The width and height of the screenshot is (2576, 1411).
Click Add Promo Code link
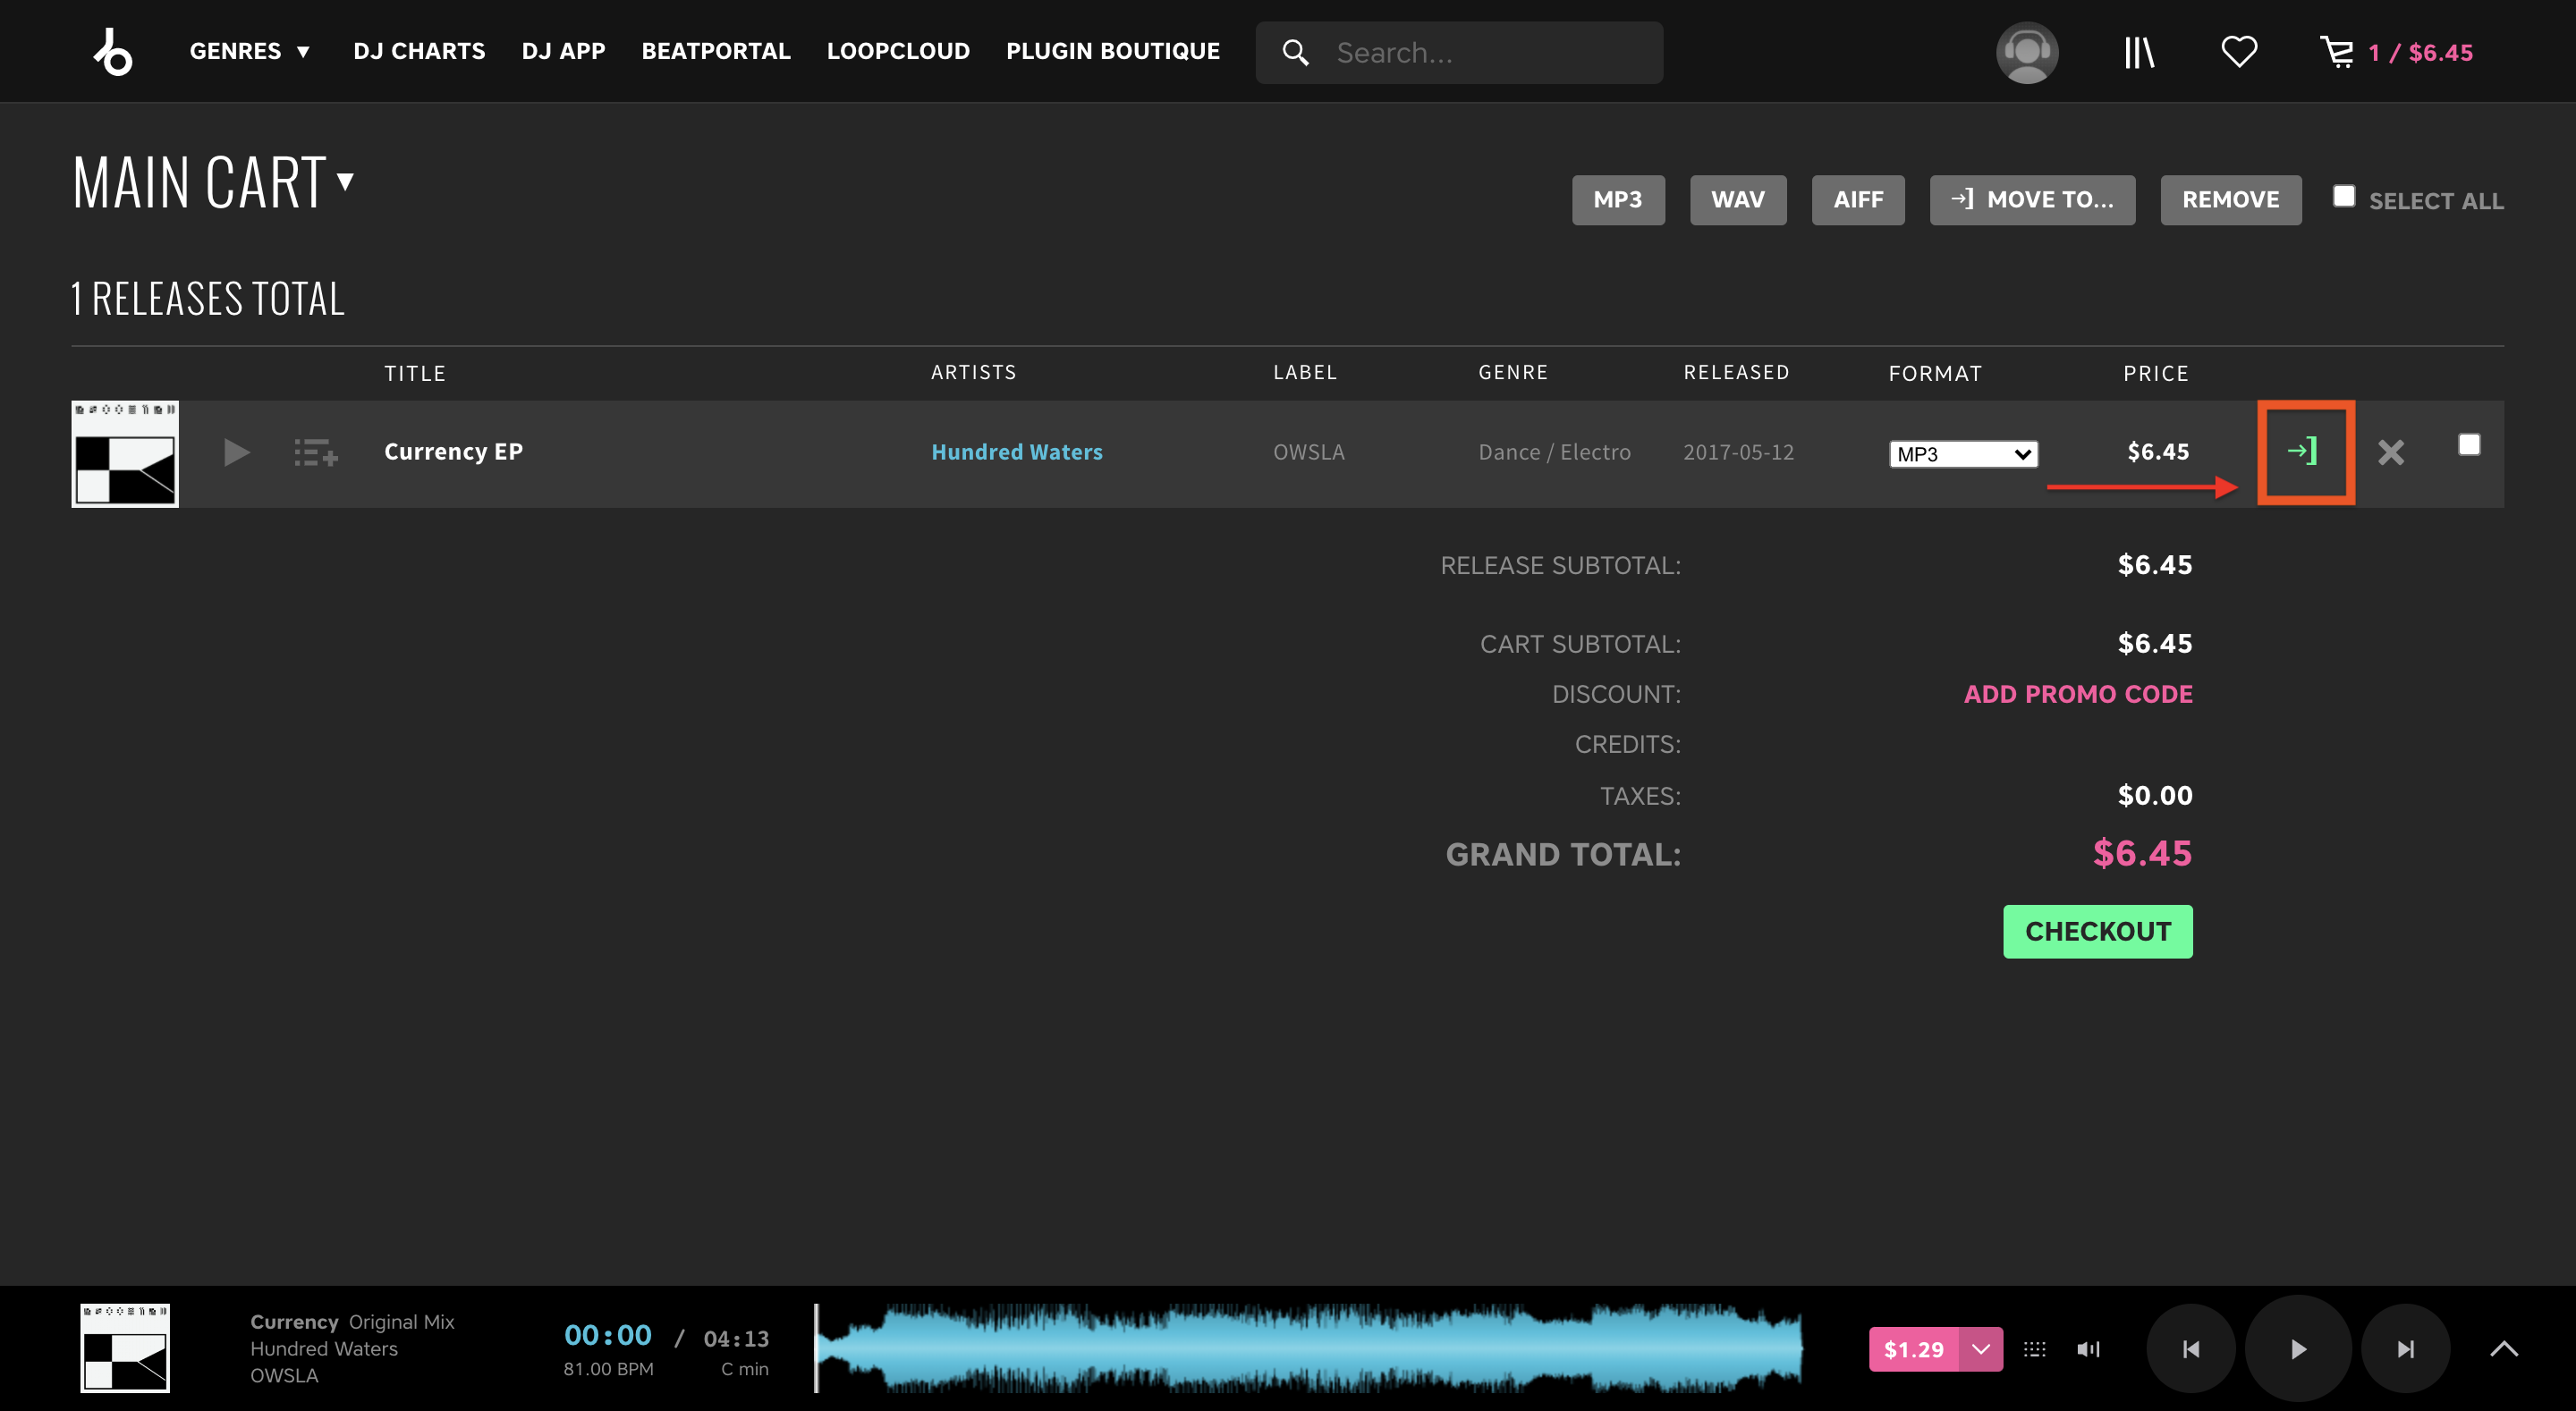pos(2078,694)
